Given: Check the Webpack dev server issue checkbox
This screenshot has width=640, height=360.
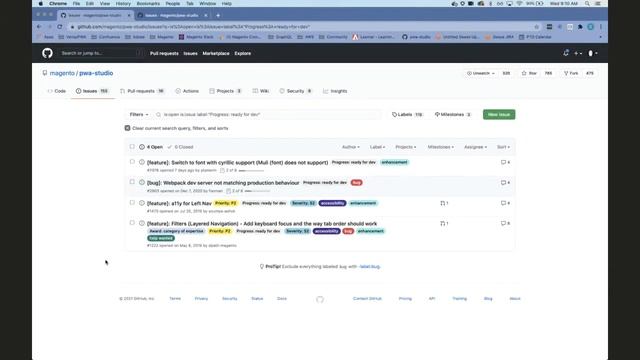Looking at the screenshot, I should [x=132, y=182].
